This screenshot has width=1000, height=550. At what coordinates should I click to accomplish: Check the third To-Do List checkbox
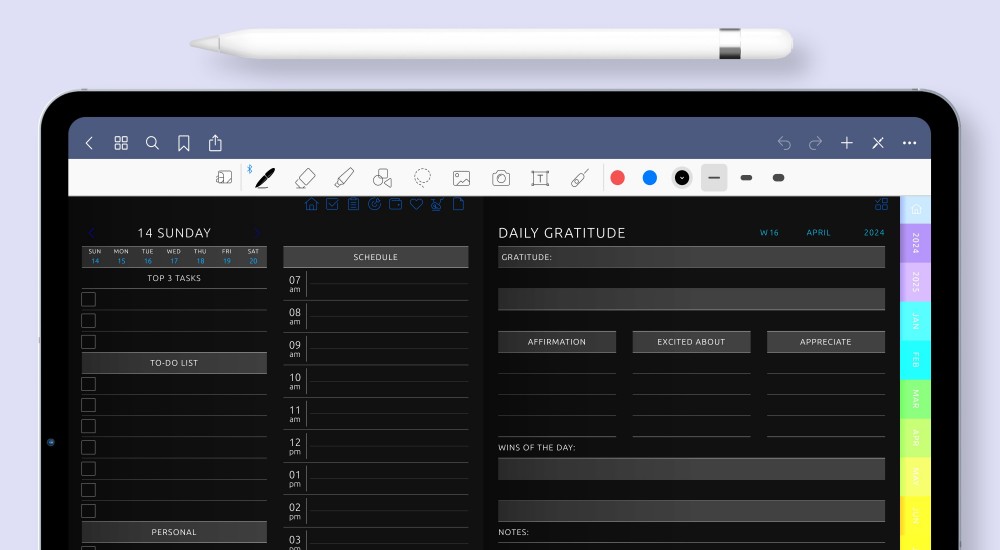(x=89, y=426)
